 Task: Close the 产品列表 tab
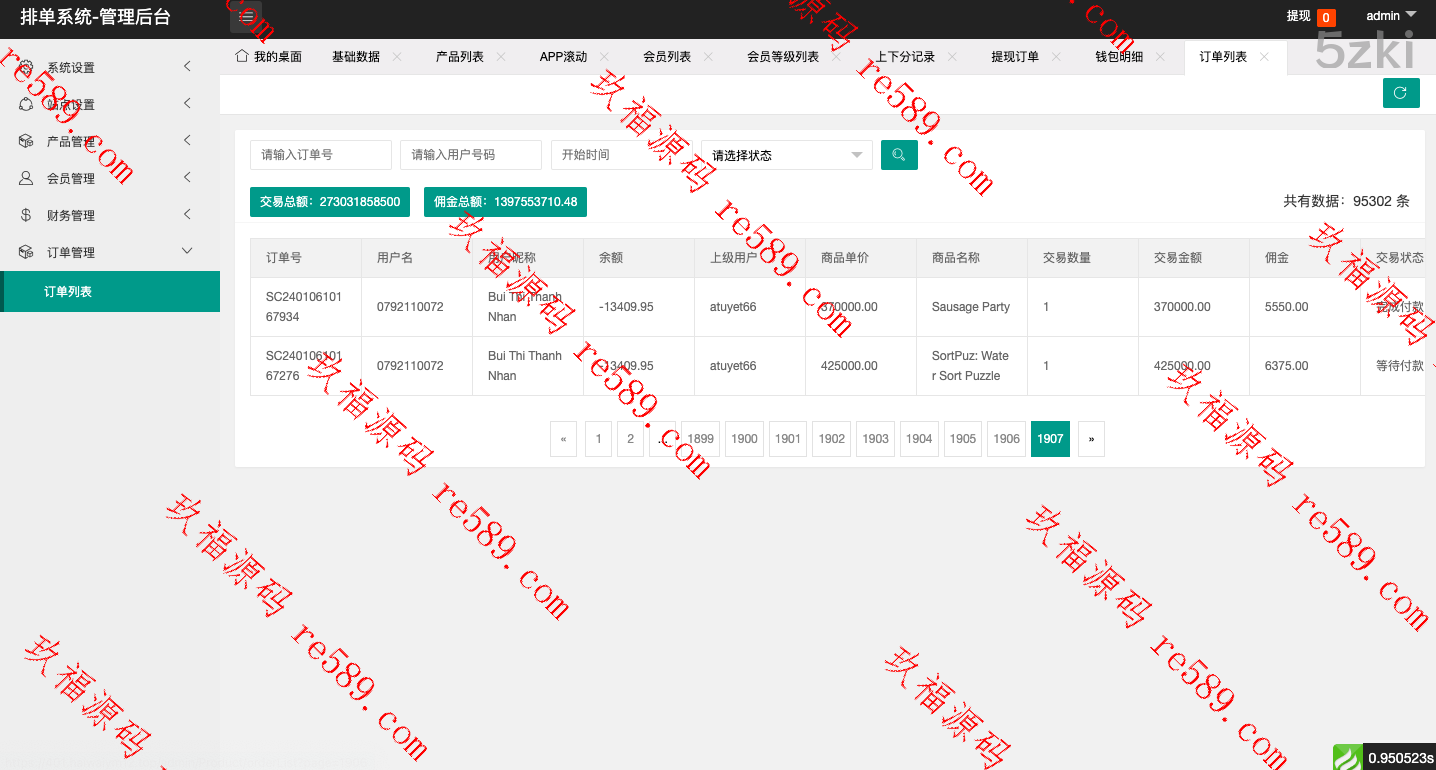501,57
